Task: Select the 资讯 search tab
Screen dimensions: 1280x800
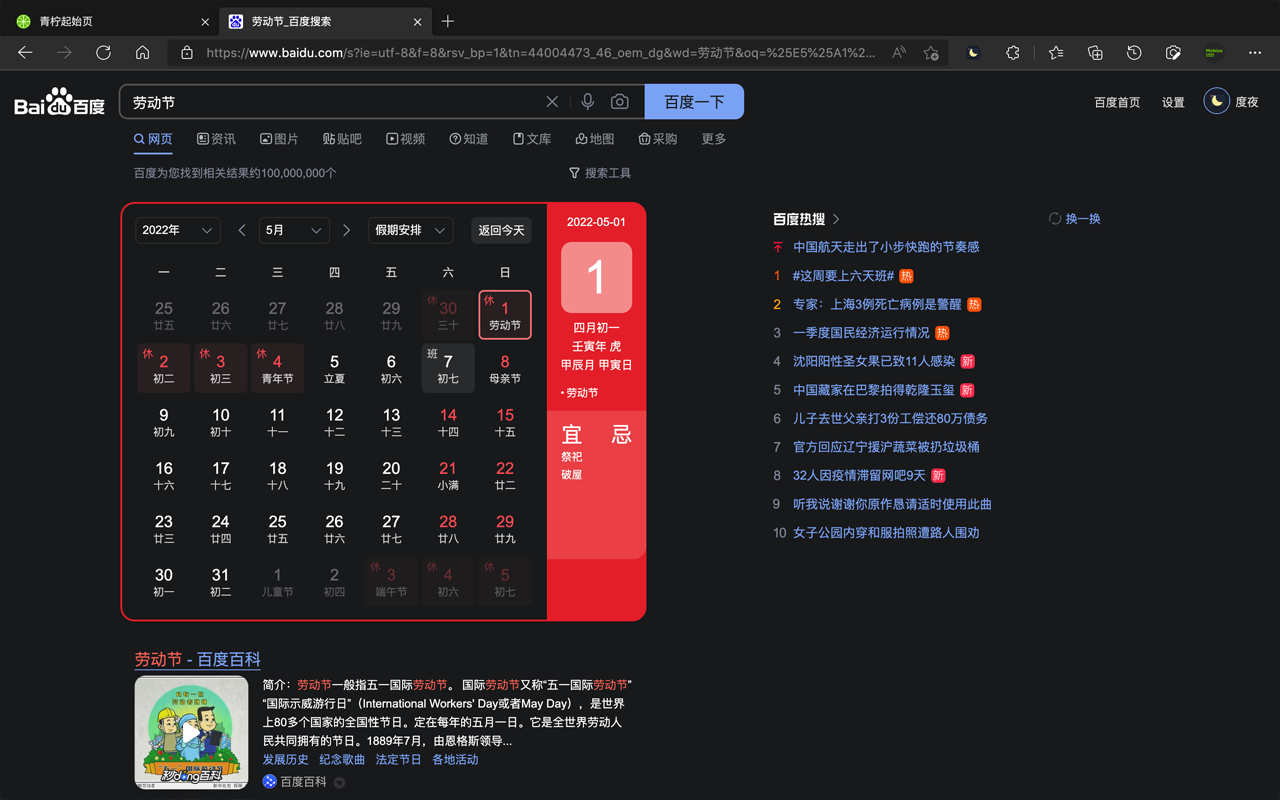Action: (216, 139)
